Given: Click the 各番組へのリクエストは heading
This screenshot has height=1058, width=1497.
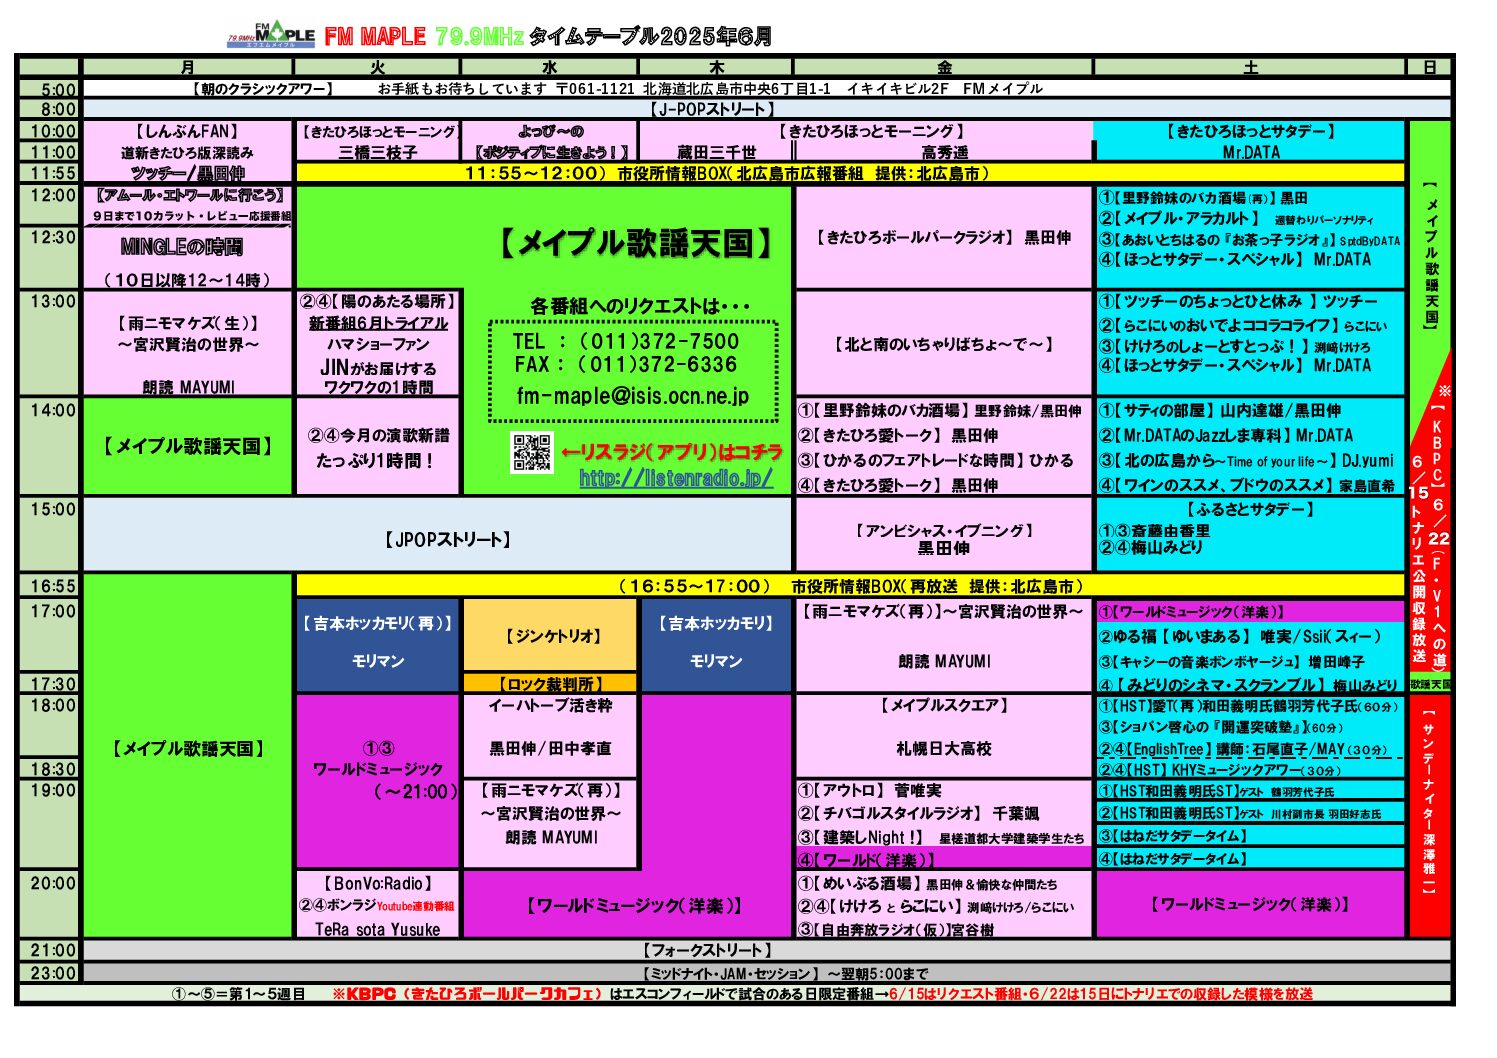Looking at the screenshot, I should click(x=640, y=306).
